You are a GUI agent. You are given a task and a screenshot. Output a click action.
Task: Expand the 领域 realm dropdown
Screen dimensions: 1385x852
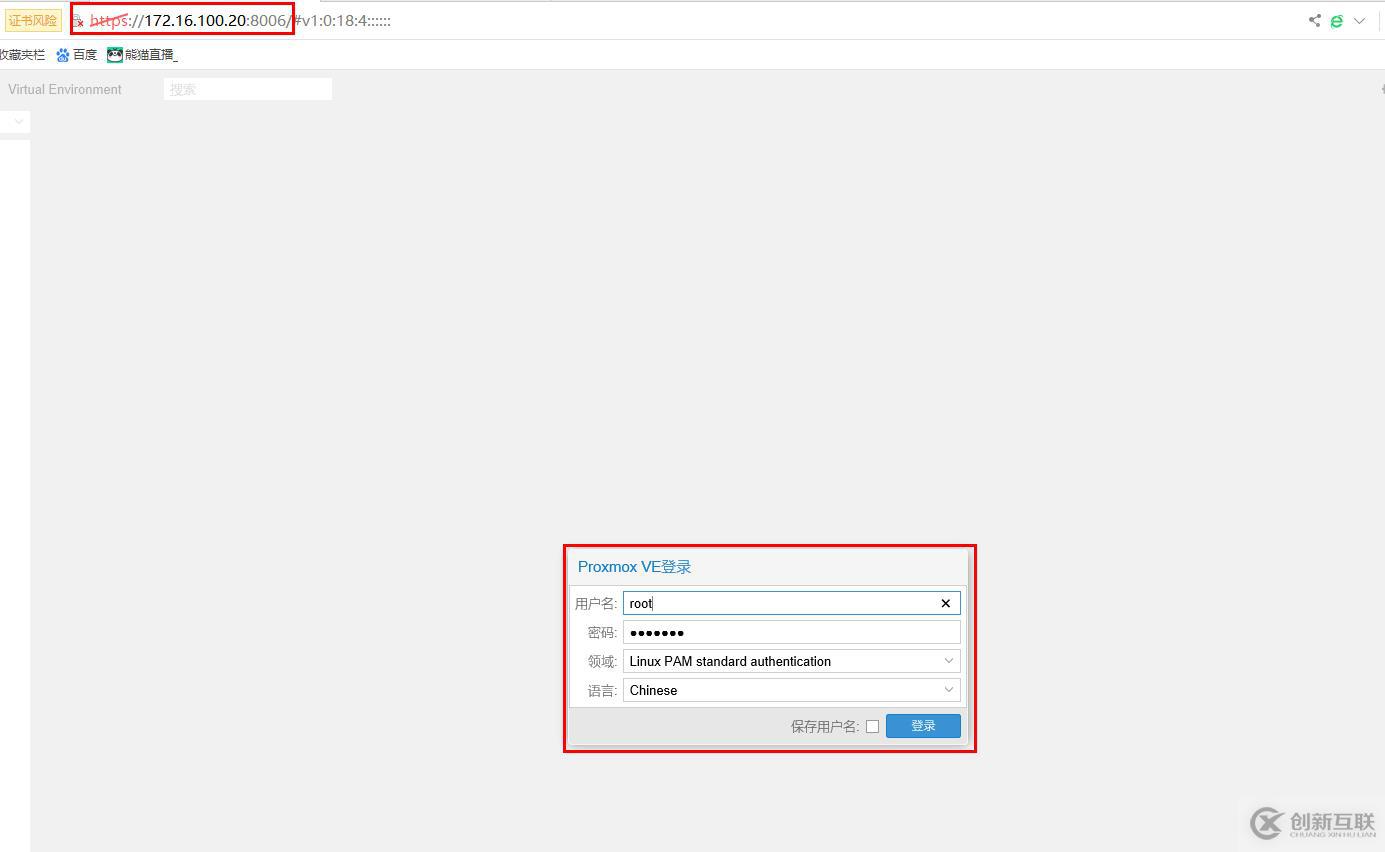click(x=948, y=661)
